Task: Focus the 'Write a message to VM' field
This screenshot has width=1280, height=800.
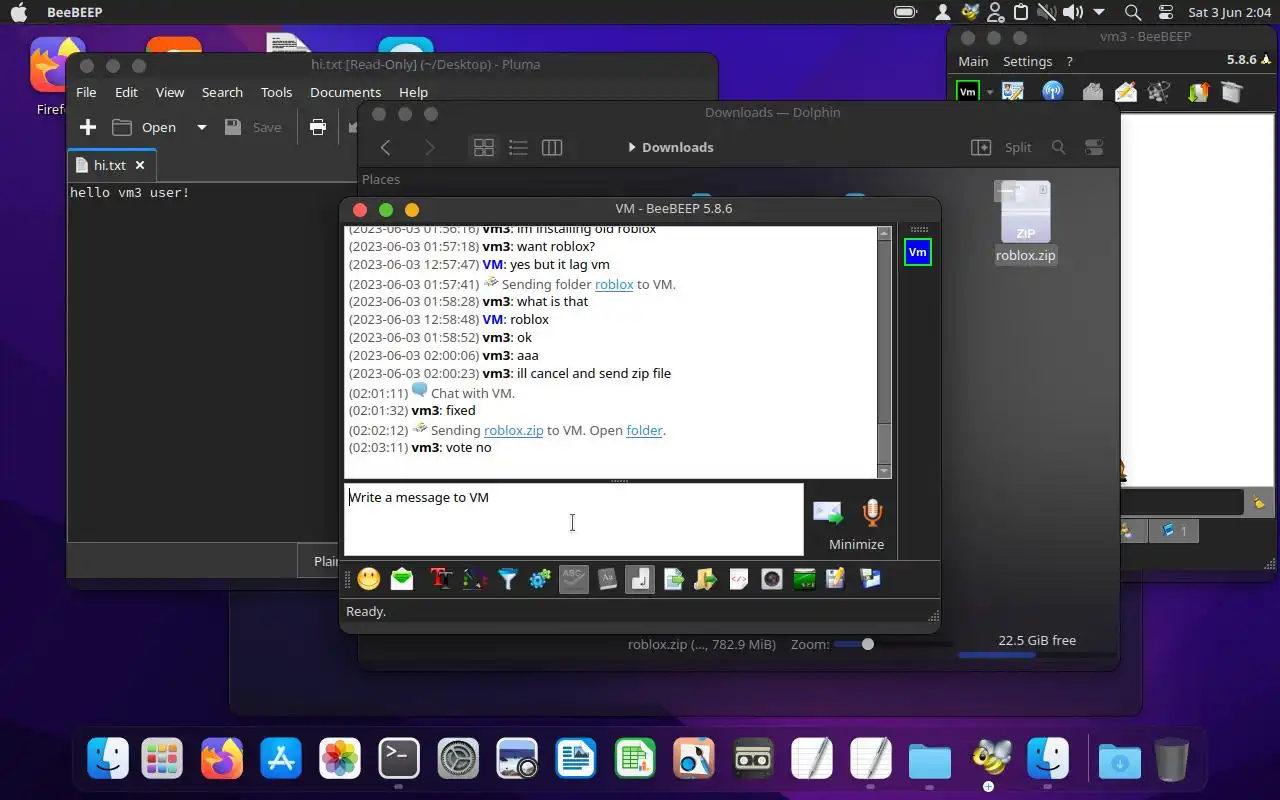Action: 574,520
